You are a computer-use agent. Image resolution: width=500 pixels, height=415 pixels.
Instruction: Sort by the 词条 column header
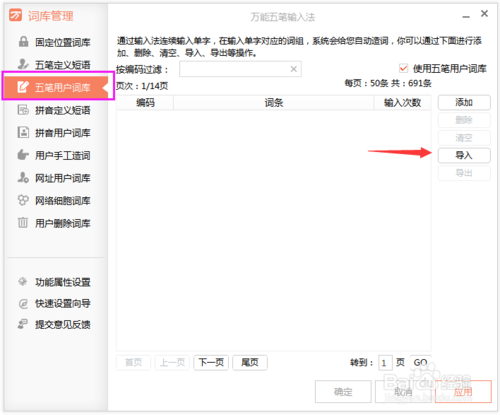pyautogui.click(x=274, y=103)
